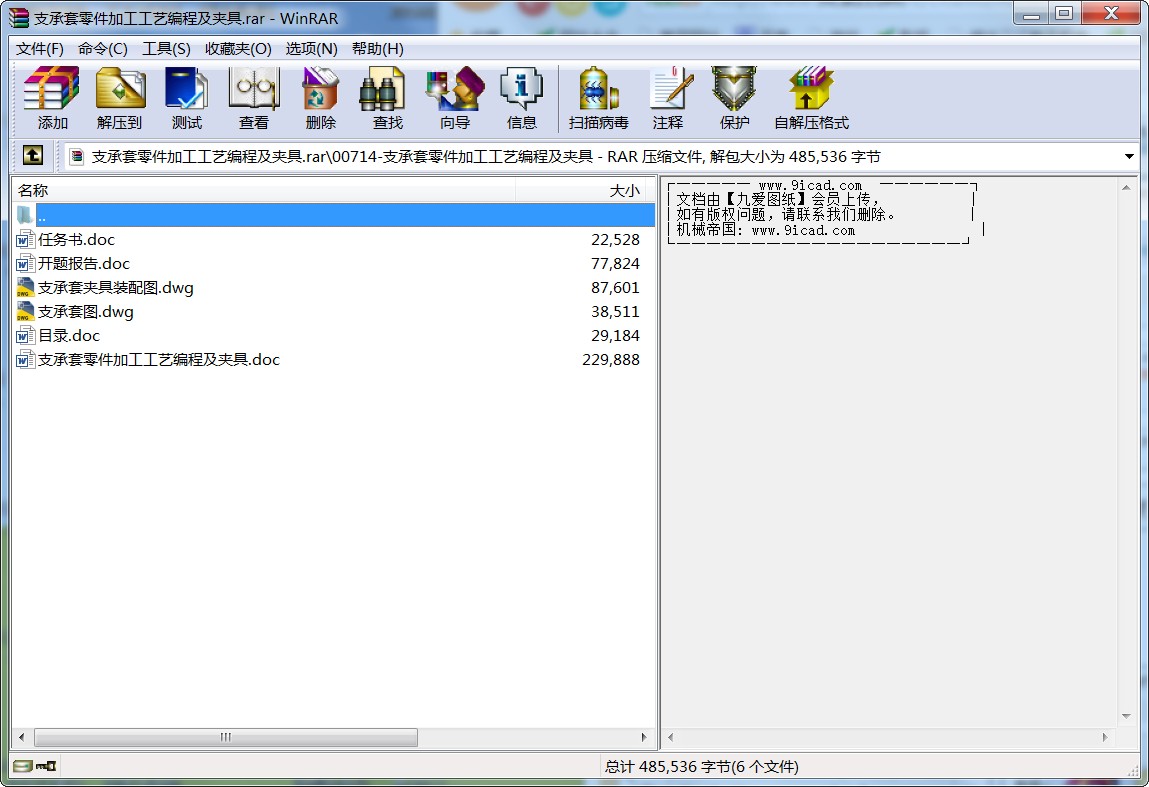1149x787 pixels.
Task: Open the 工具(S) menu
Action: pos(166,48)
